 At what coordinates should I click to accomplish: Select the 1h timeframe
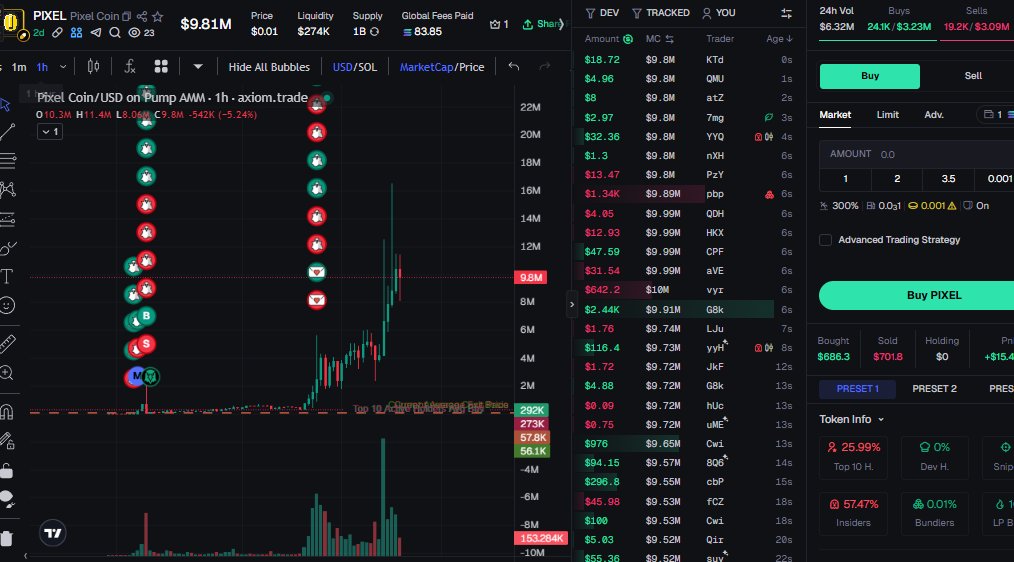pos(42,67)
